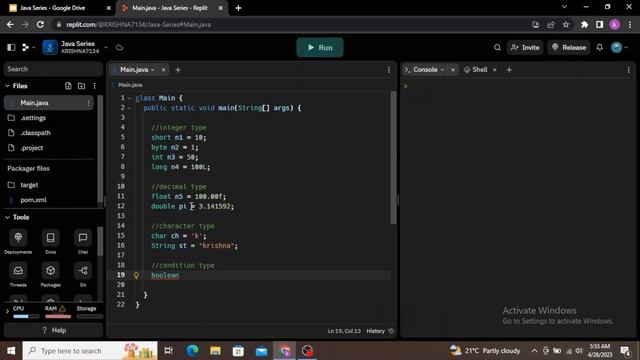Screen dimensions: 640x360
Task: Click the RAM usage bar
Action: tap(58, 316)
